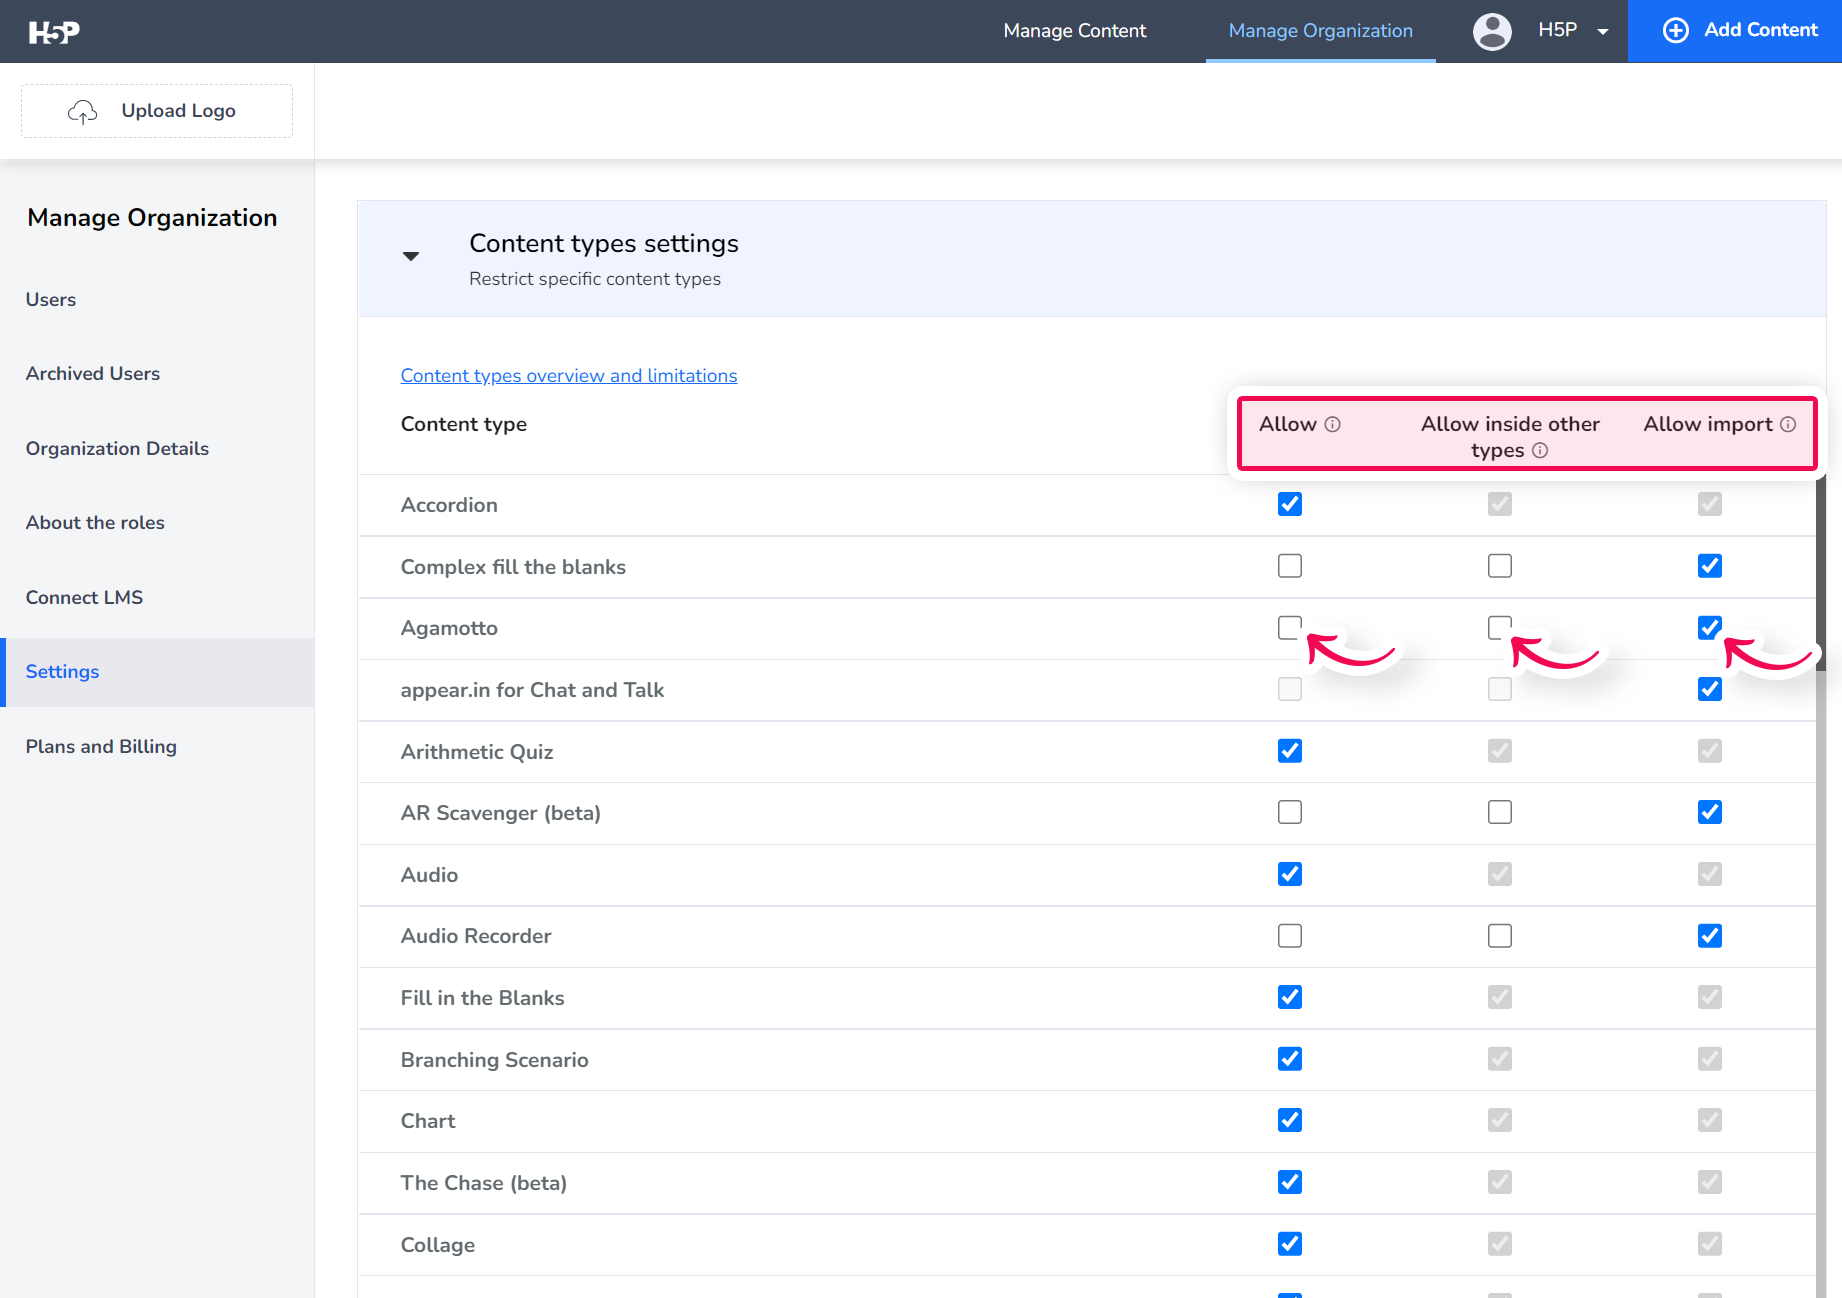Open About the roles page
This screenshot has width=1842, height=1298.
click(x=95, y=522)
